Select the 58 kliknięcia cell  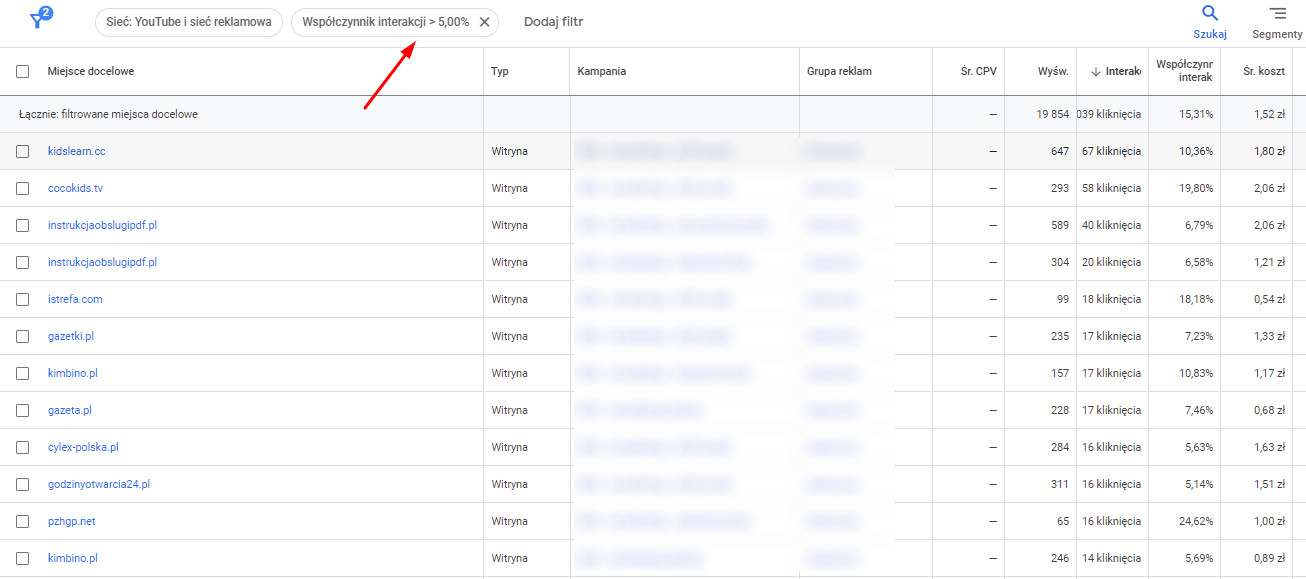pos(1111,188)
